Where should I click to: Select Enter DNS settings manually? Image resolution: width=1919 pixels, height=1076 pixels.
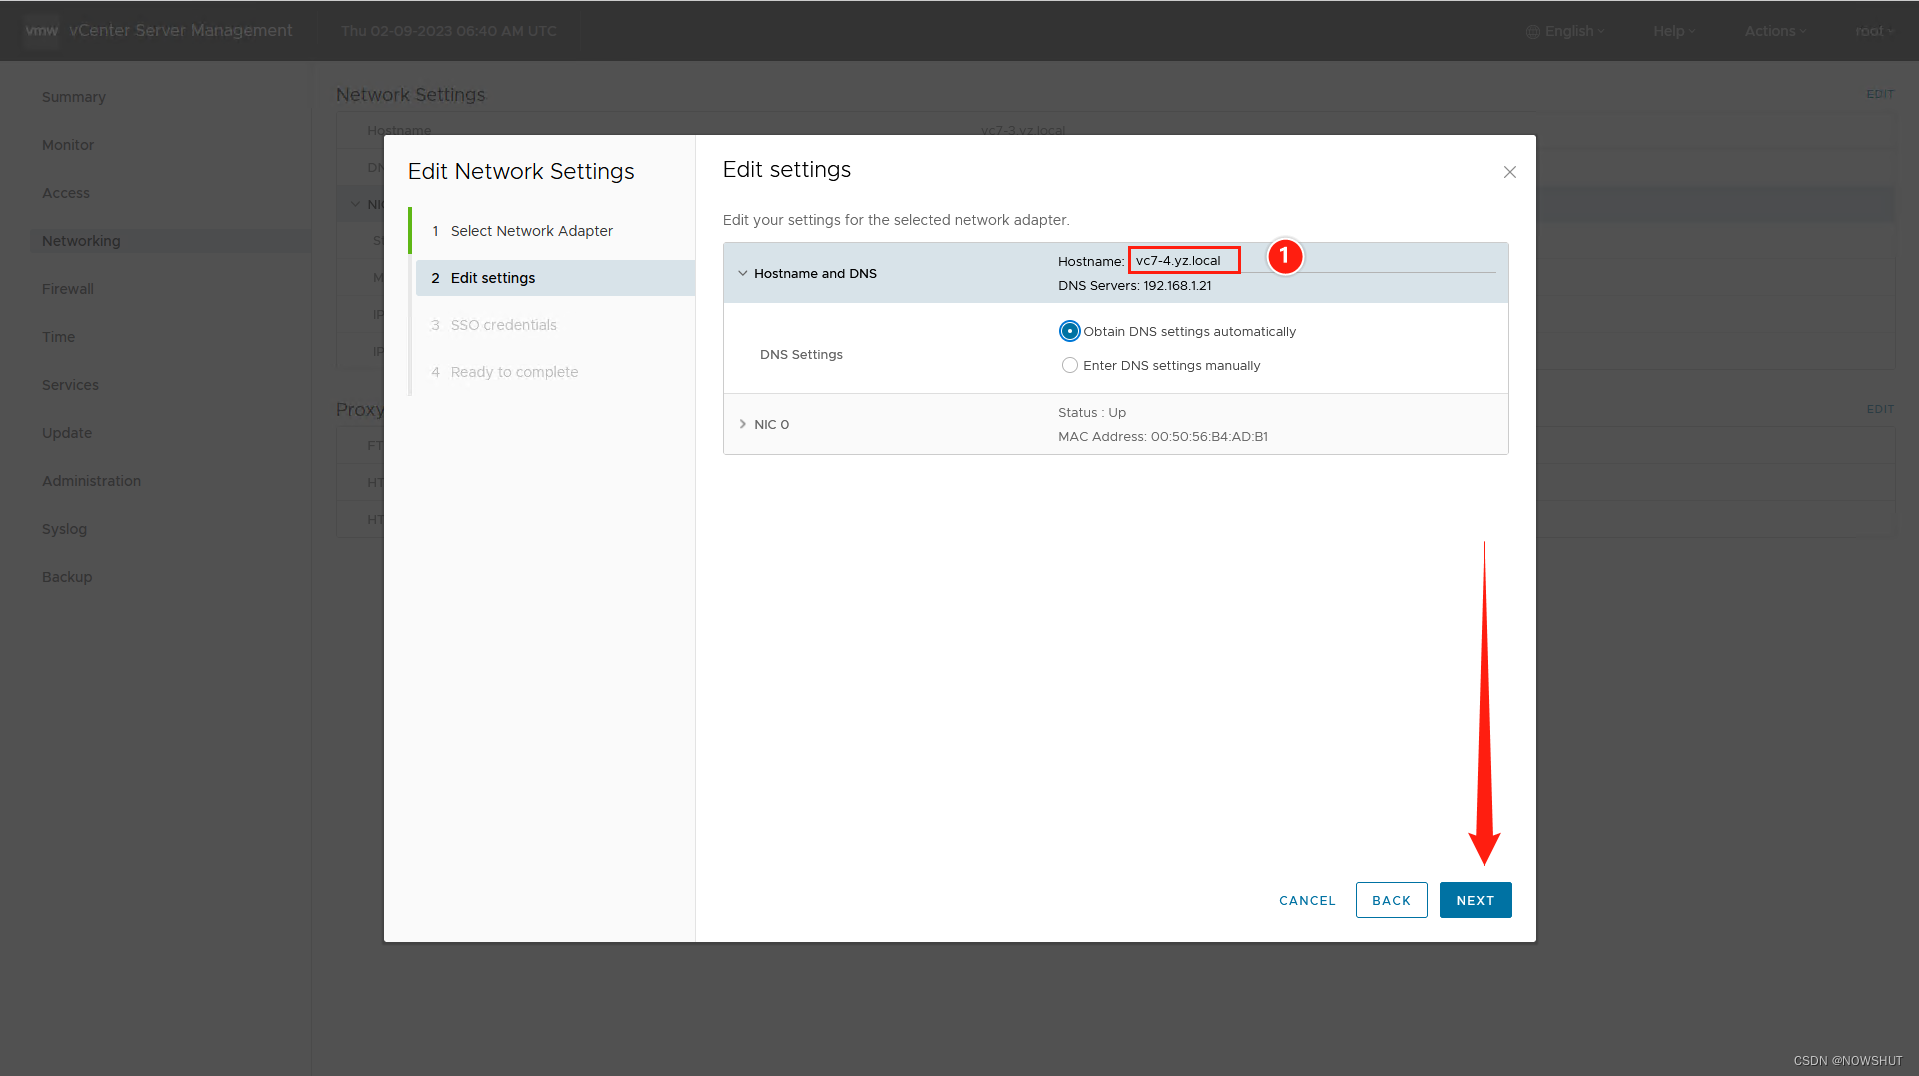[1070, 365]
